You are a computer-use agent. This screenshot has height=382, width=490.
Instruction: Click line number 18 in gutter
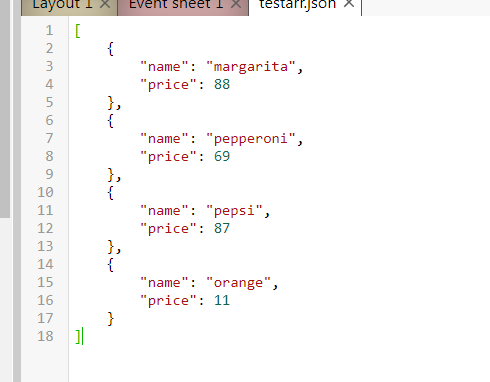point(45,336)
